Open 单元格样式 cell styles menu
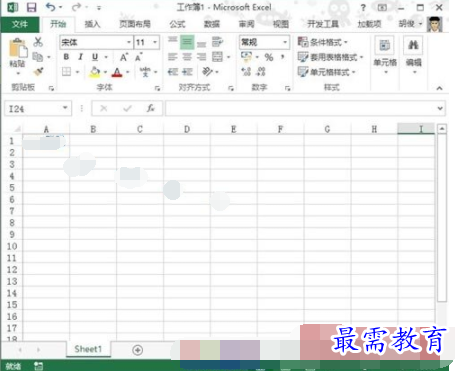The width and height of the screenshot is (455, 371). coord(326,72)
